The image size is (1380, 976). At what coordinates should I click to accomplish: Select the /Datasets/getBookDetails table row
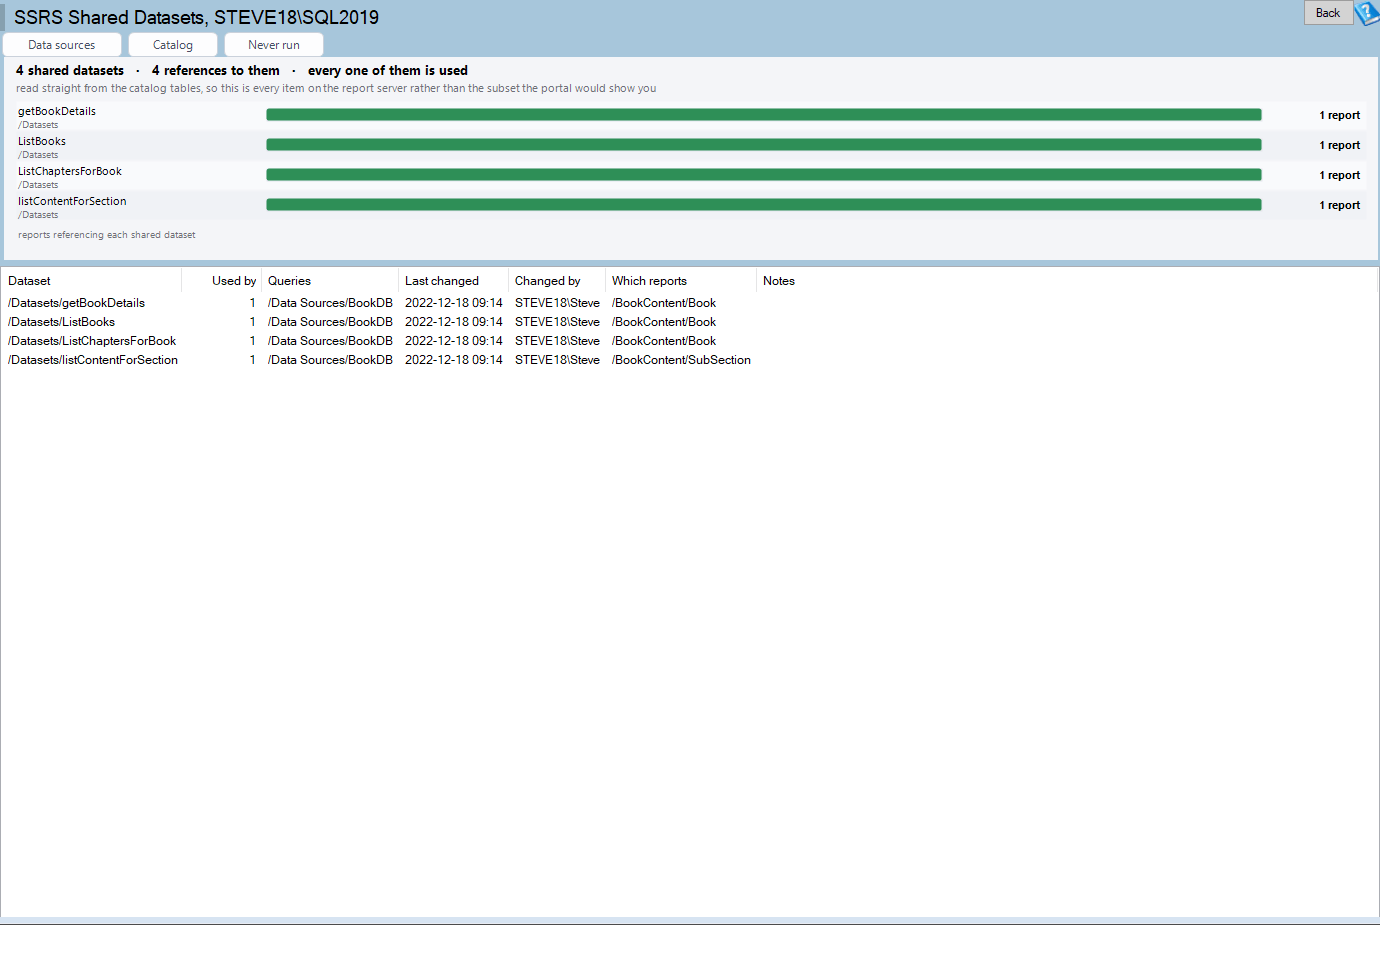coord(689,303)
